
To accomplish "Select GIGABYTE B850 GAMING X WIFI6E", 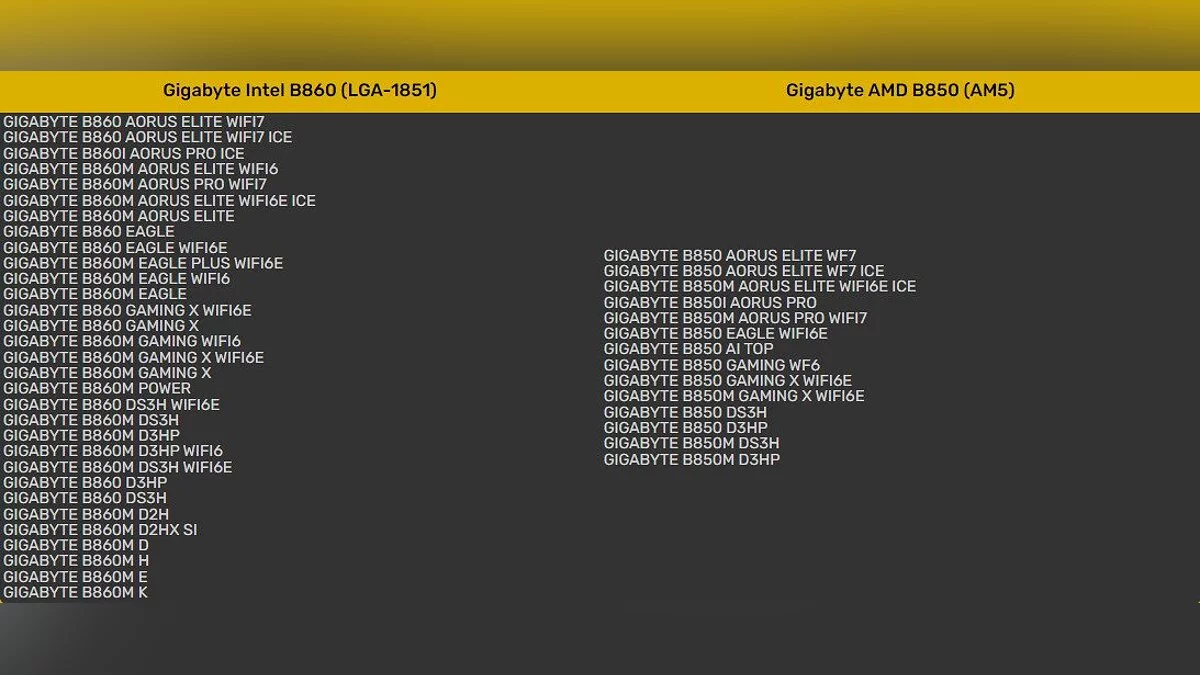I will click(x=728, y=380).
